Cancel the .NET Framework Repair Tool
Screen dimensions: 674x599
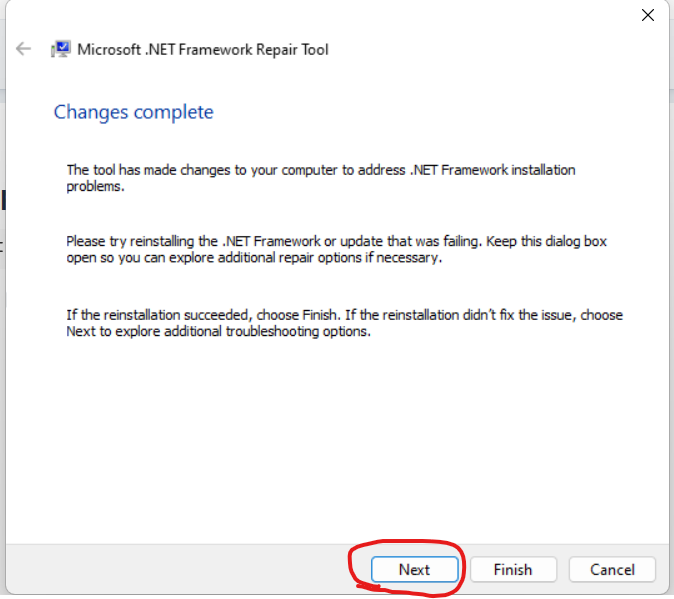pos(612,569)
